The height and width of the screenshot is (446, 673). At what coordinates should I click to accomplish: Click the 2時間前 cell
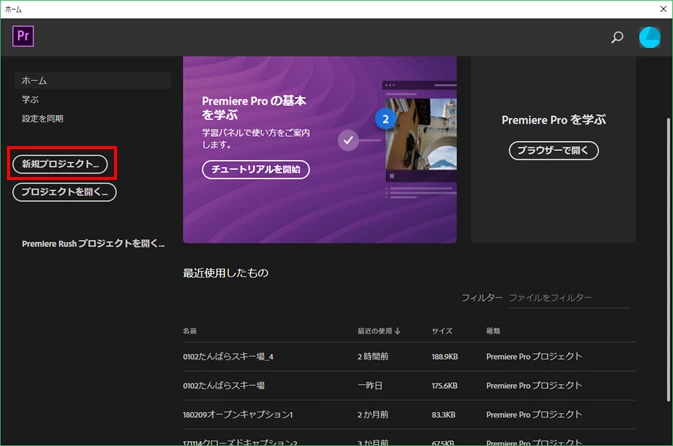pos(373,356)
